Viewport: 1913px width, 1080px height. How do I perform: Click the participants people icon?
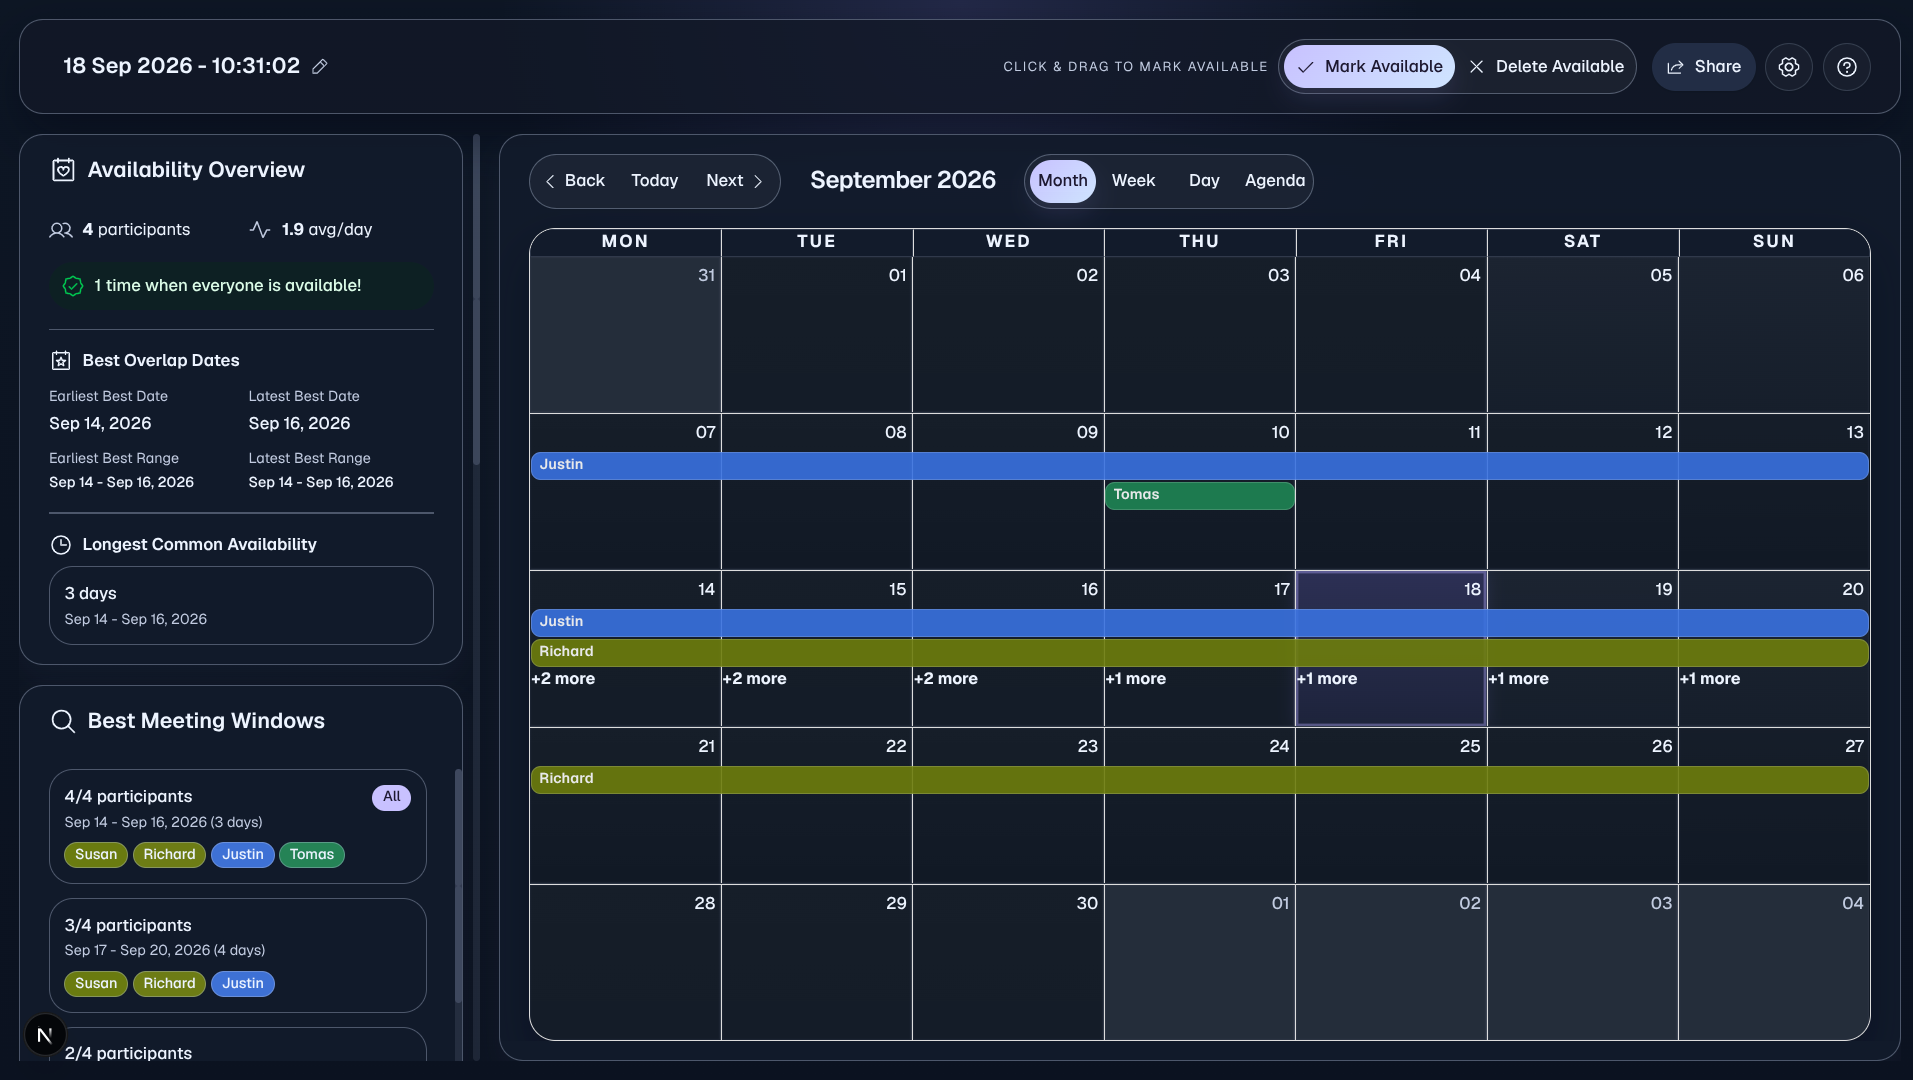pos(61,230)
